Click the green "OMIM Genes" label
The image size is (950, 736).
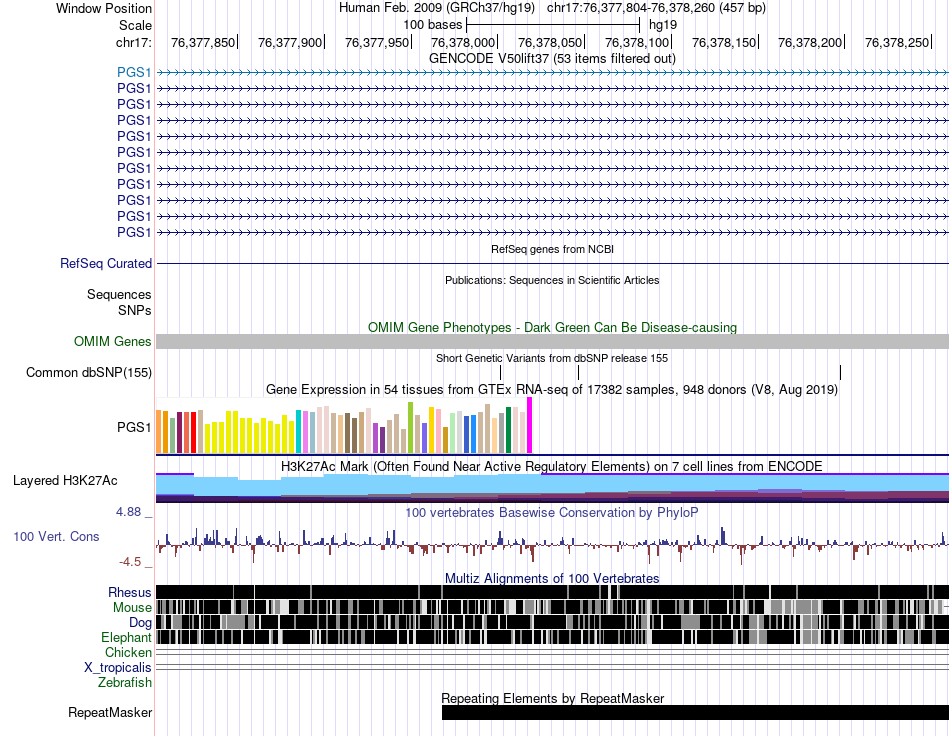point(113,342)
